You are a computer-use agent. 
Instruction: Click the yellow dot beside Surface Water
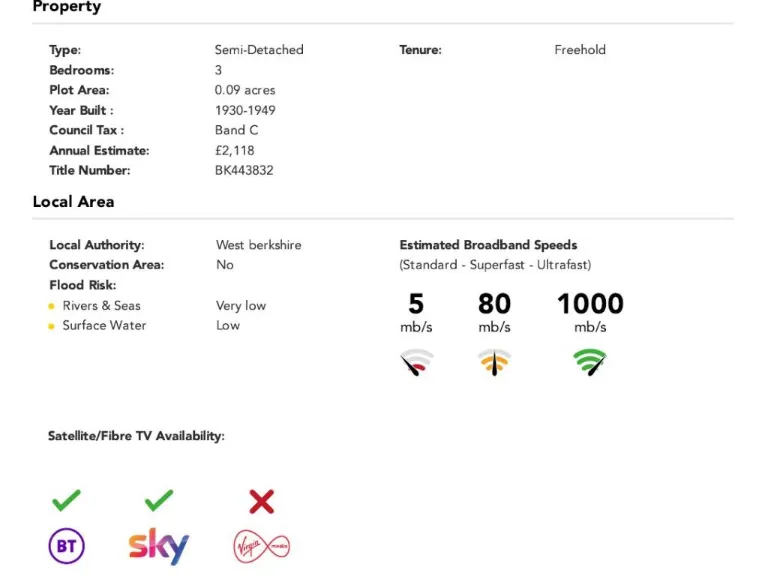[x=52, y=326]
